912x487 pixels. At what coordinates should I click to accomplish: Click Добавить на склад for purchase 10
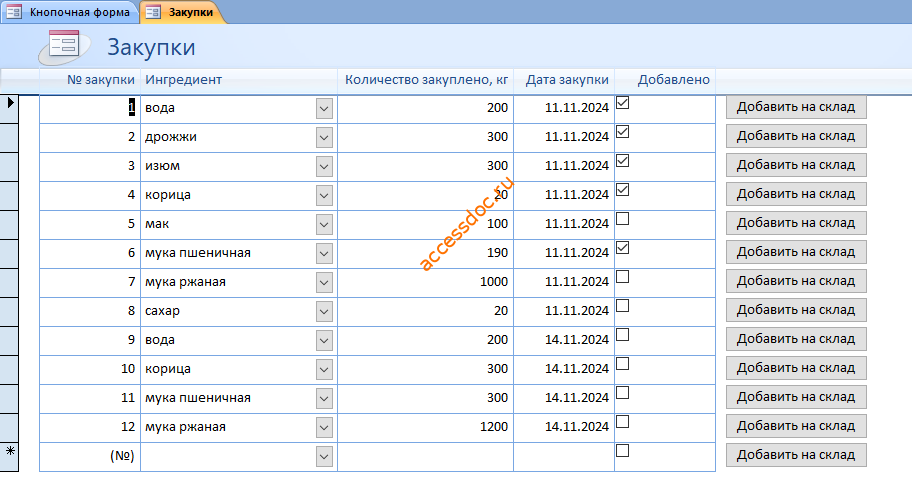click(x=796, y=368)
